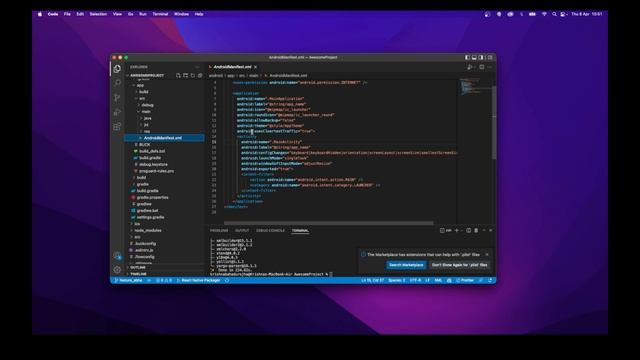Viewport: 640px width, 360px height.
Task: Open Explorer views and more actions menu
Action: click(198, 67)
